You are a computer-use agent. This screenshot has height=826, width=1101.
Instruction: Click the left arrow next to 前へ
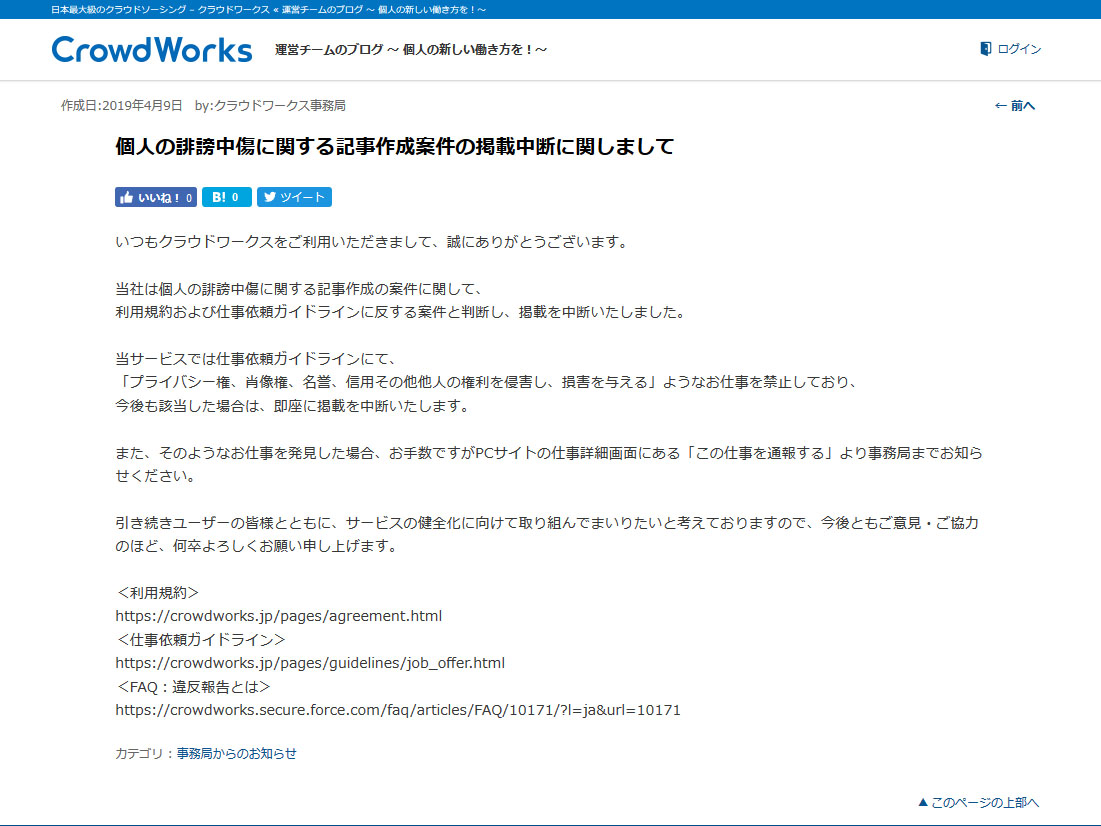pos(1000,106)
